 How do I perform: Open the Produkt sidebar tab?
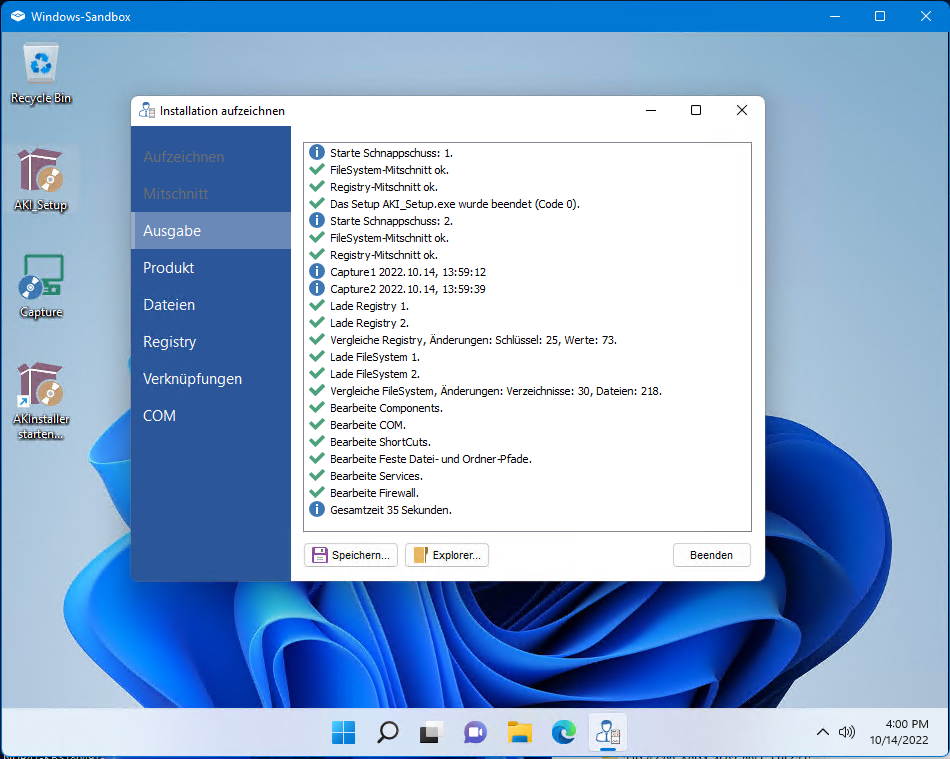click(211, 268)
